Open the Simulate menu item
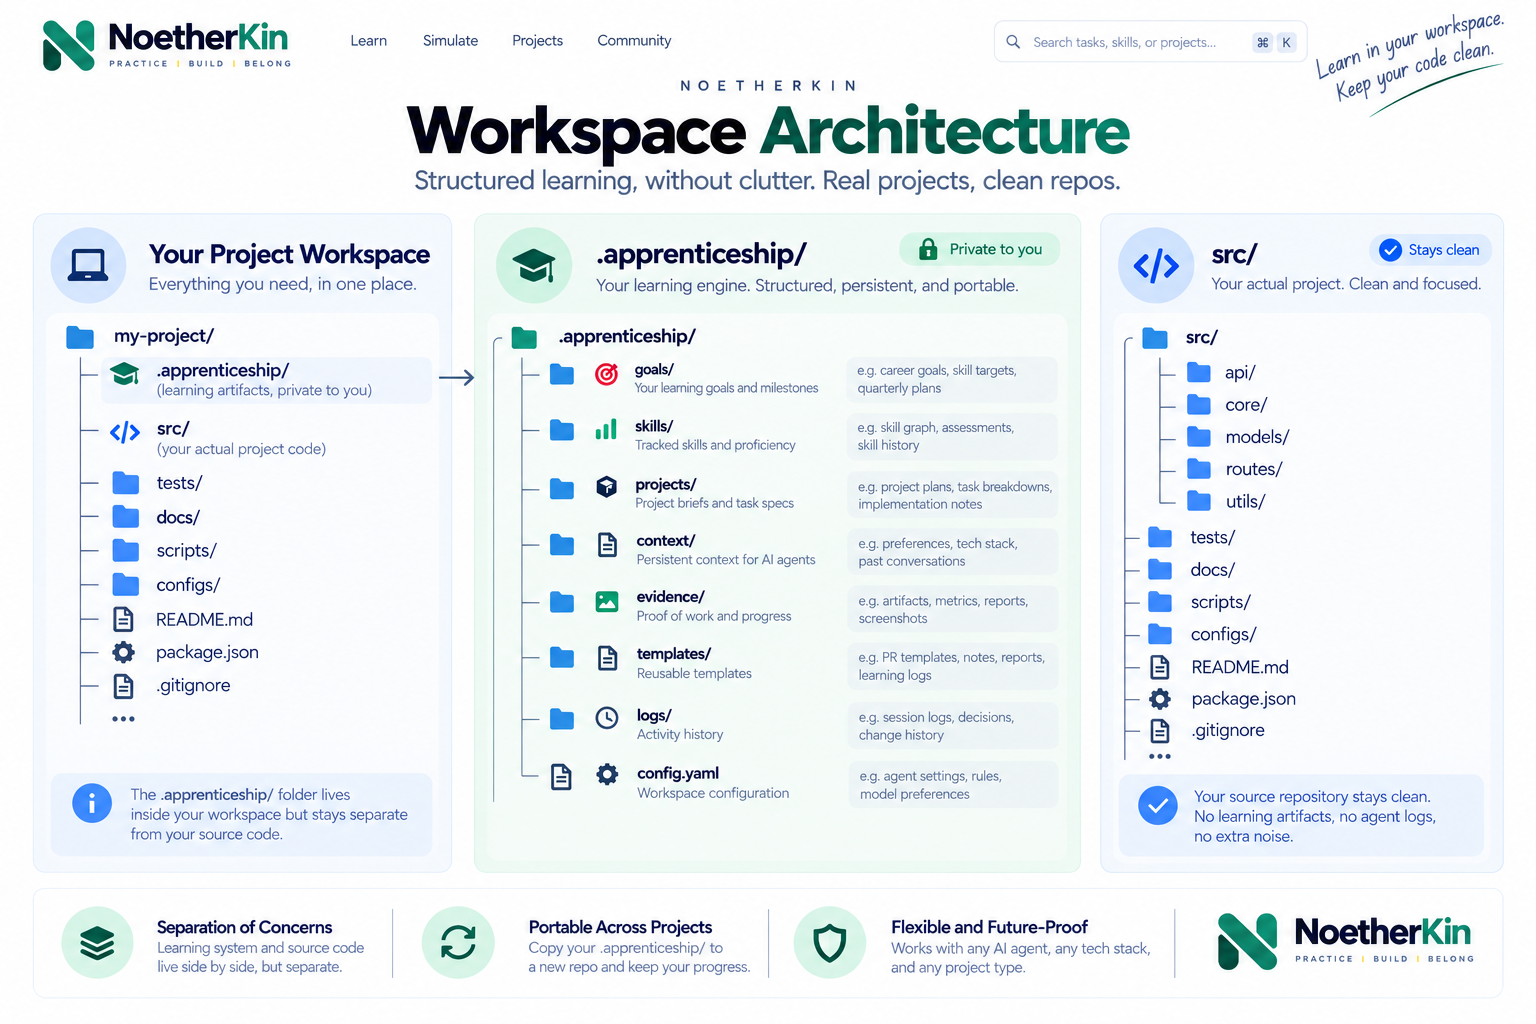This screenshot has height=1024, width=1536. [450, 41]
